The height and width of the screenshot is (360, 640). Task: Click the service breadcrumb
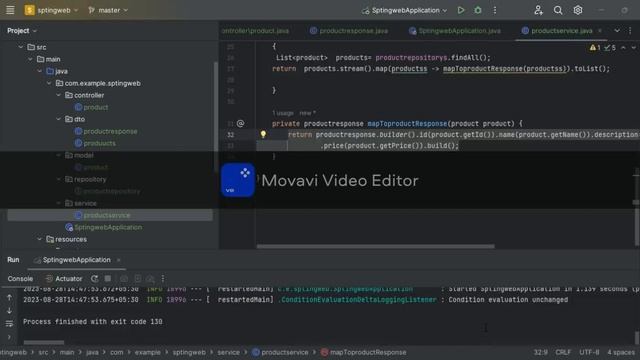click(228, 352)
